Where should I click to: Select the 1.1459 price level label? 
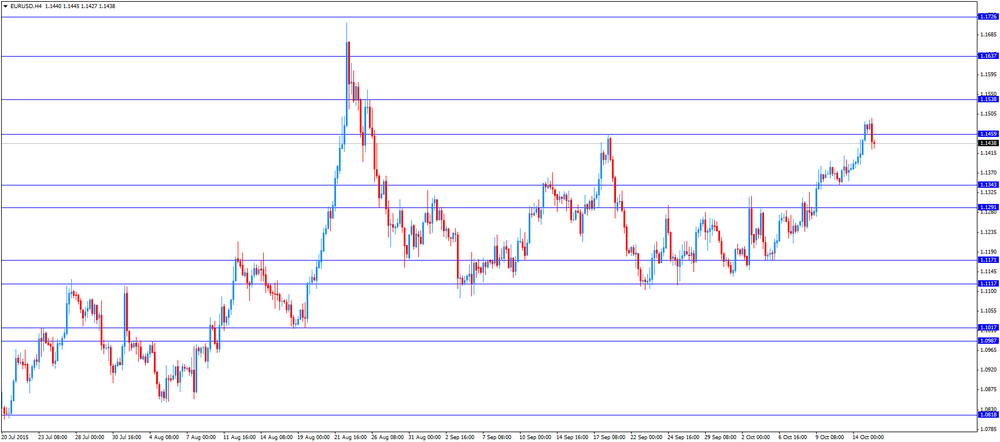987,134
